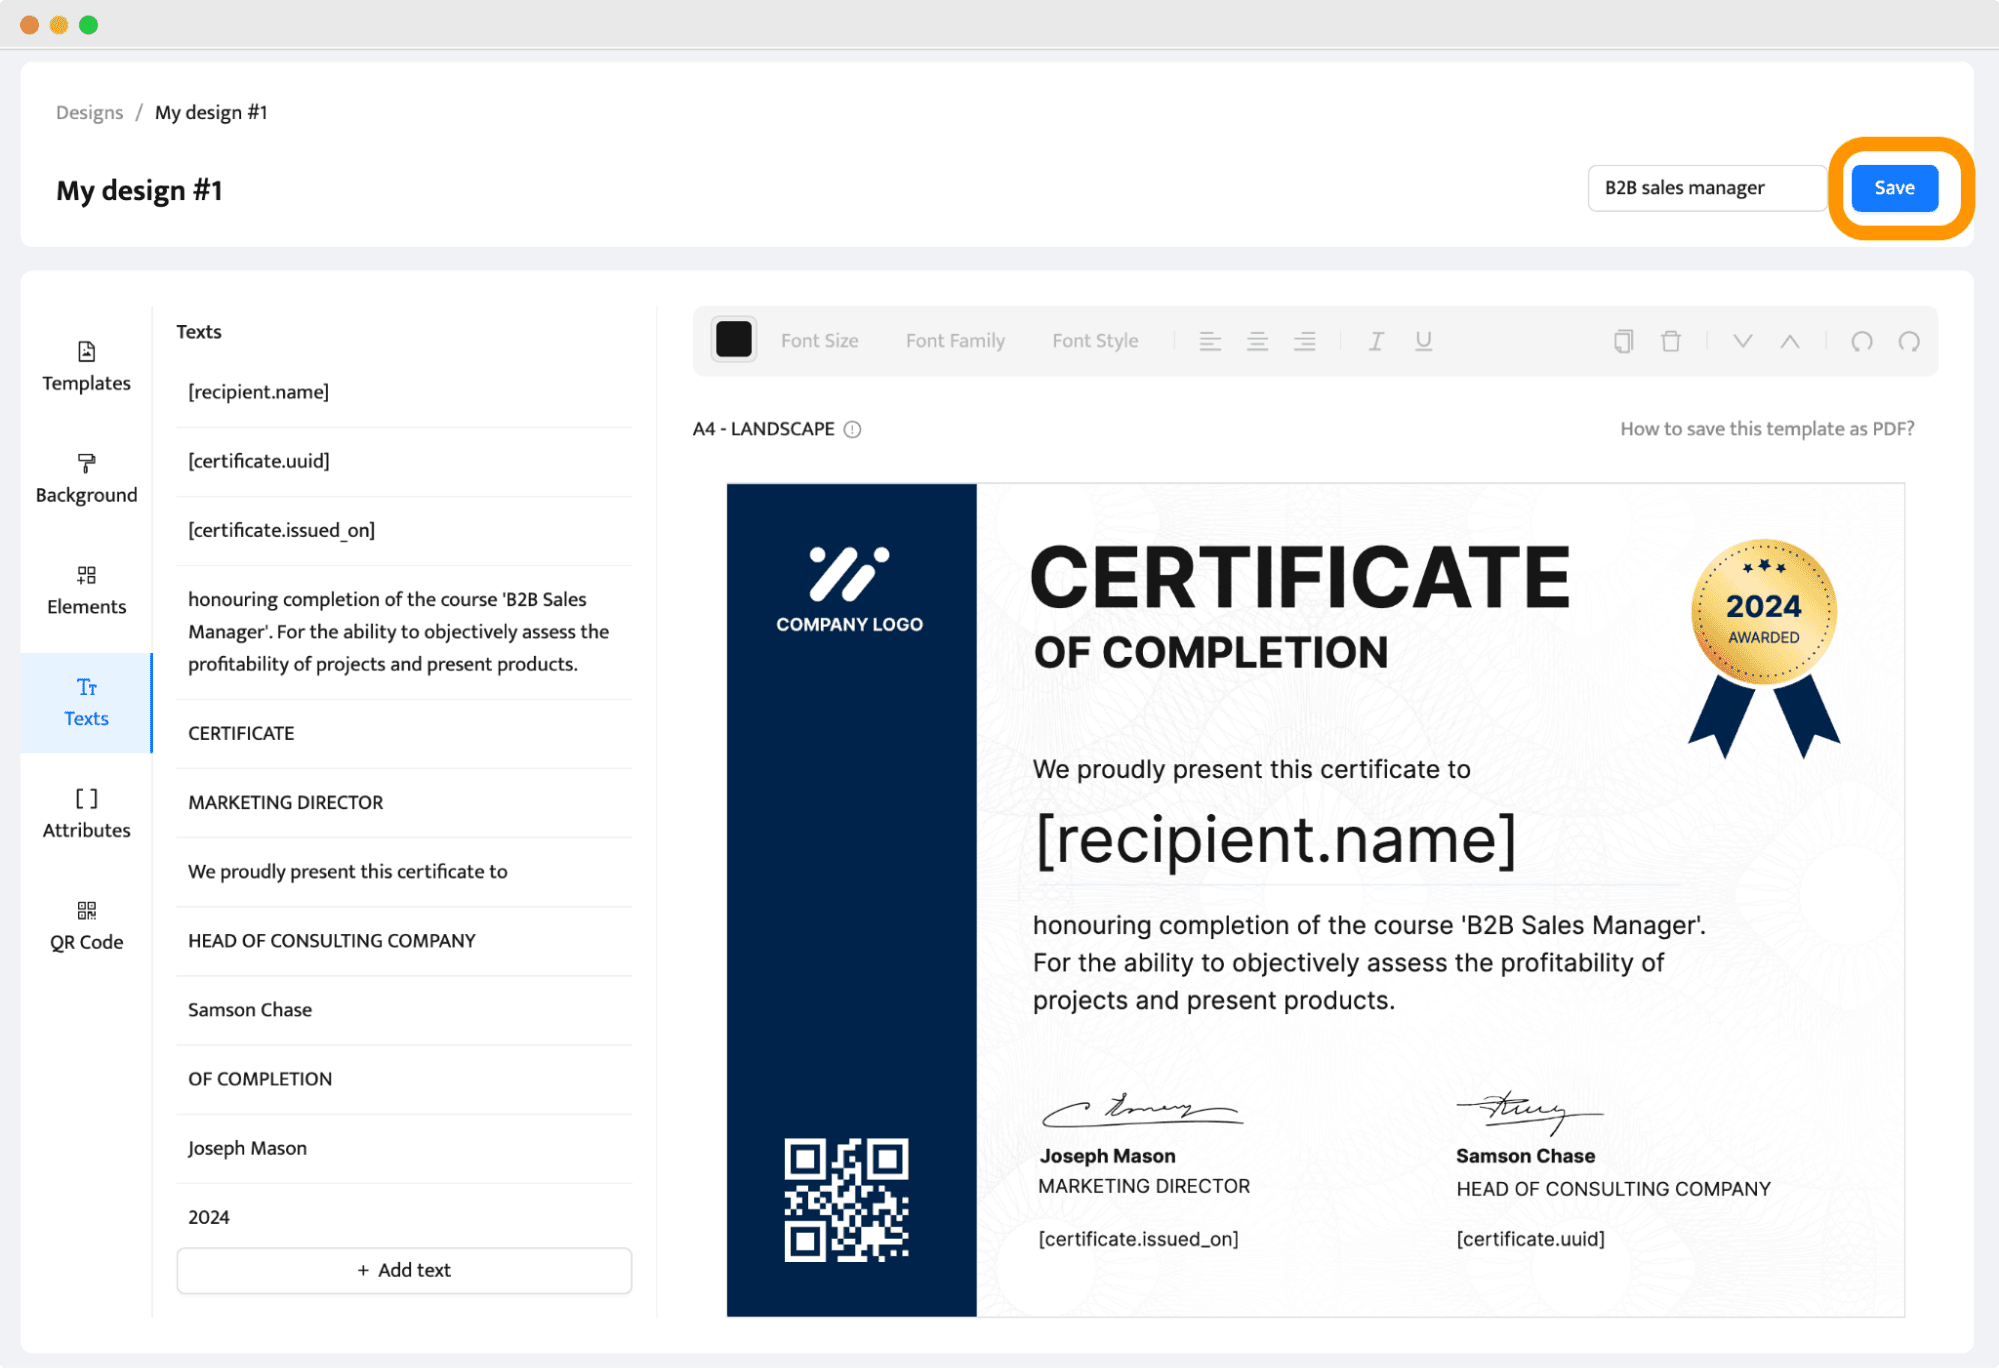Click the red close window button
This screenshot has width=1999, height=1369.
pos(29,25)
